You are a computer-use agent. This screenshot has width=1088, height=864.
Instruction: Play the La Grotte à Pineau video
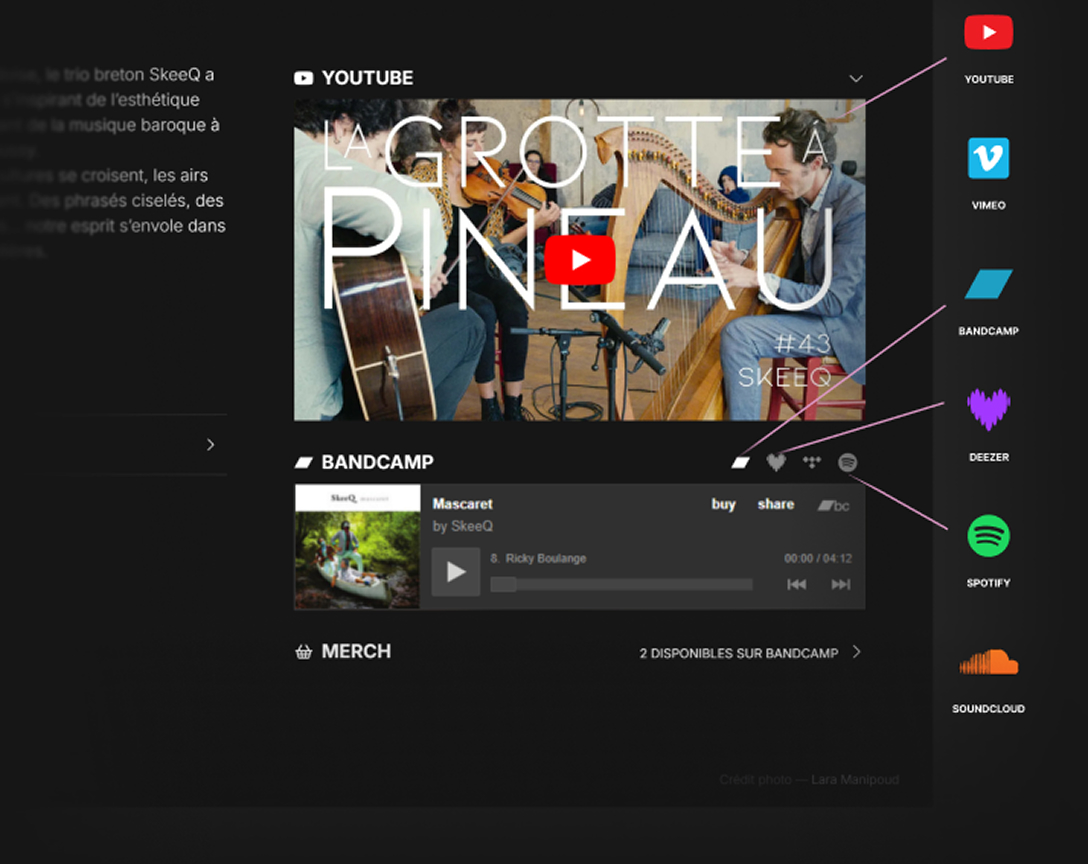(x=580, y=260)
